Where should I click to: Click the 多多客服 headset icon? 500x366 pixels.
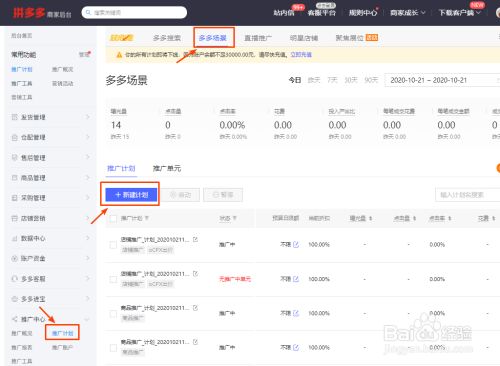point(14,279)
